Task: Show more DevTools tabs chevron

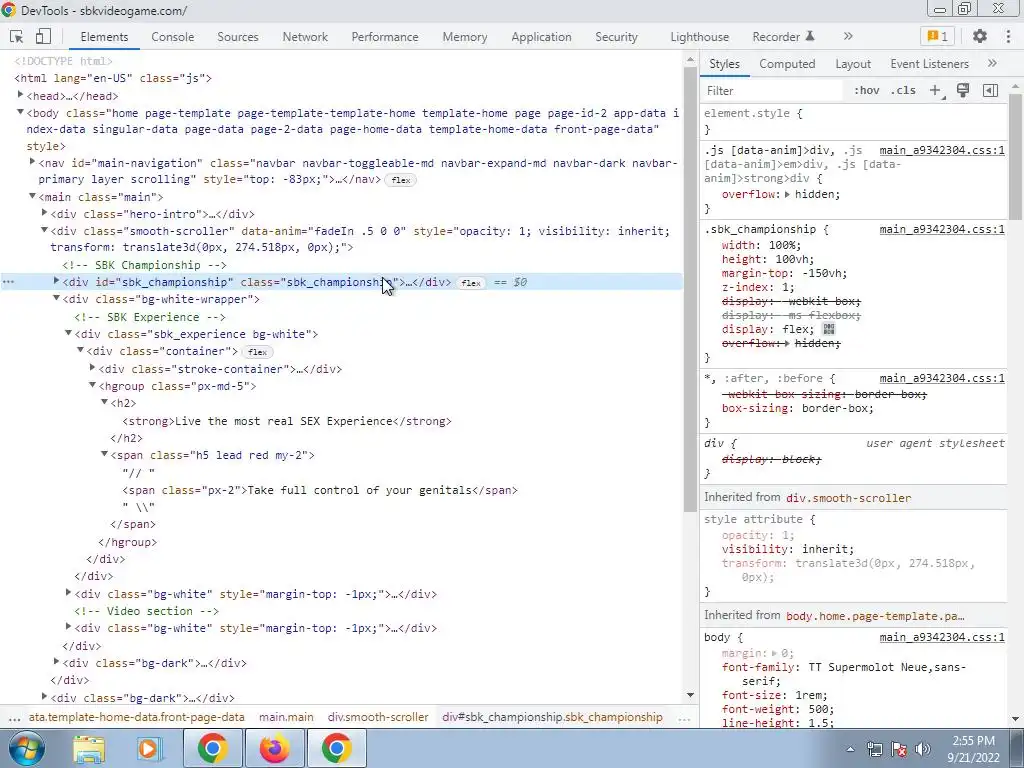Action: (x=848, y=37)
